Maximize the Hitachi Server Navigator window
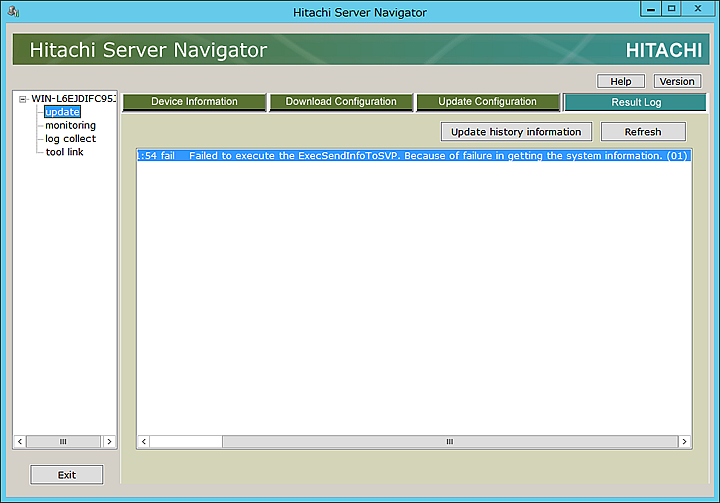 click(671, 9)
